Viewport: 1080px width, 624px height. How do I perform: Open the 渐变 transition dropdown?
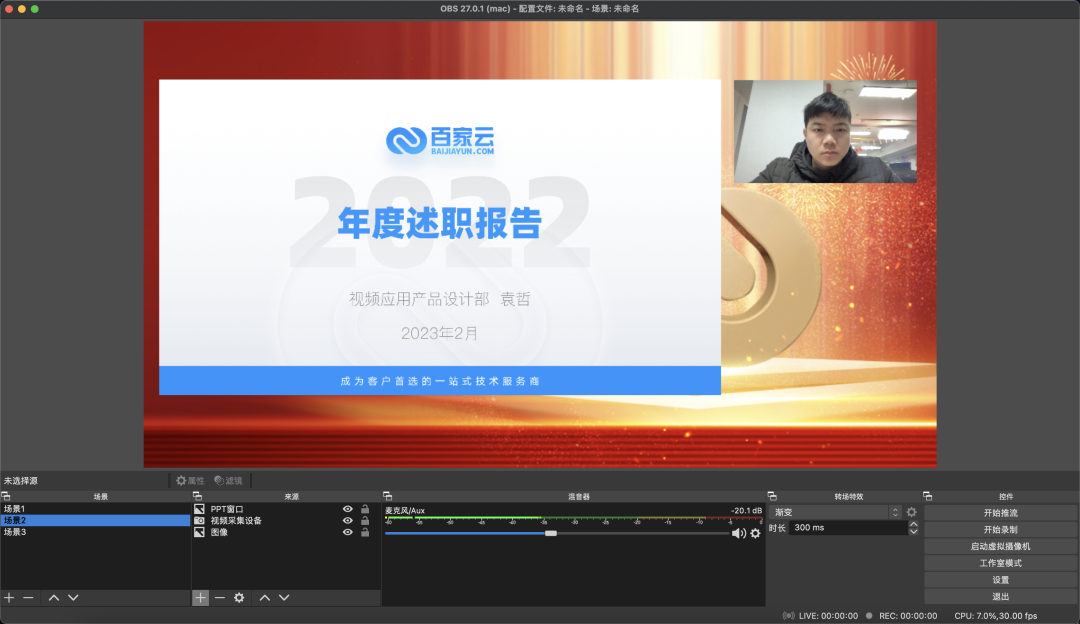tap(836, 512)
